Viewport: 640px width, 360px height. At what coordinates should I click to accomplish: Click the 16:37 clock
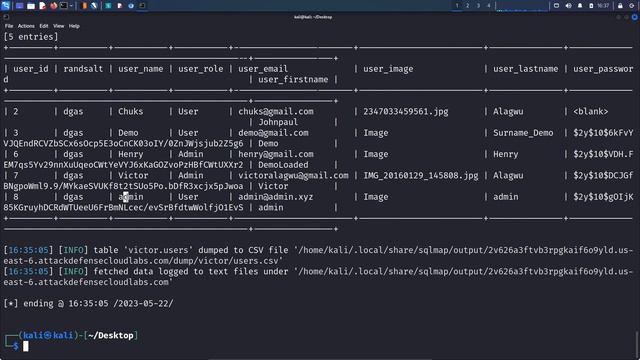[603, 6]
